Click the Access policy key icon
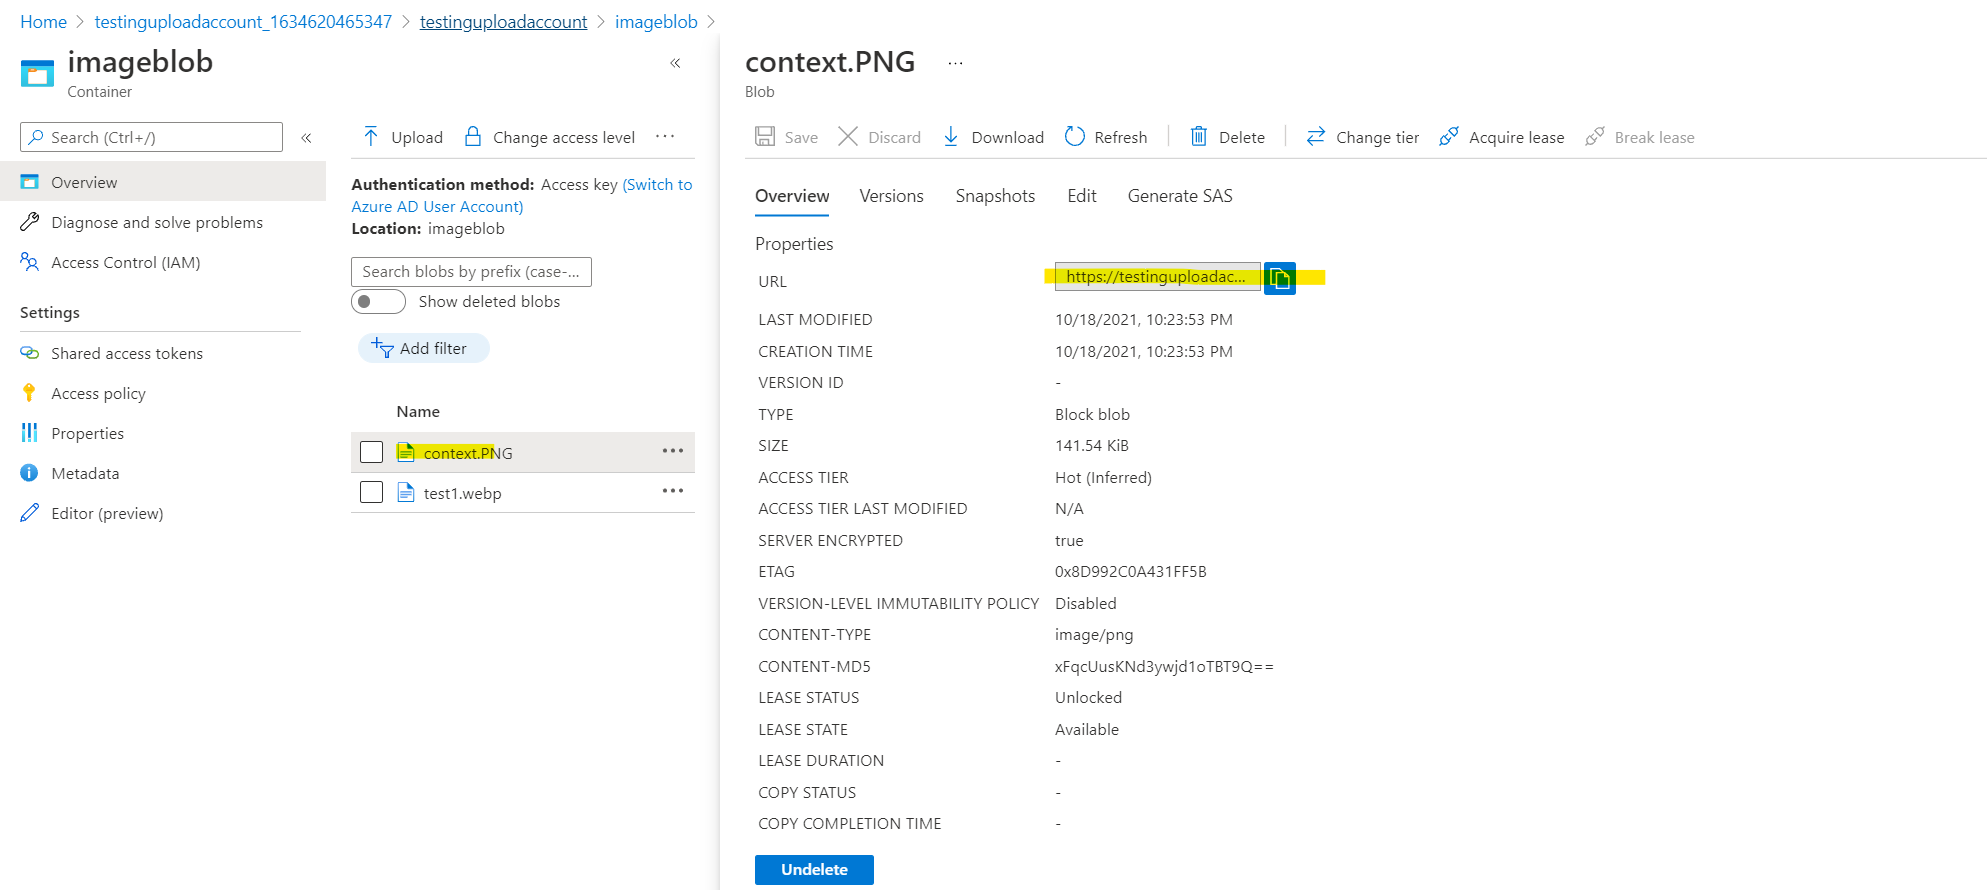The image size is (1987, 890). click(30, 393)
